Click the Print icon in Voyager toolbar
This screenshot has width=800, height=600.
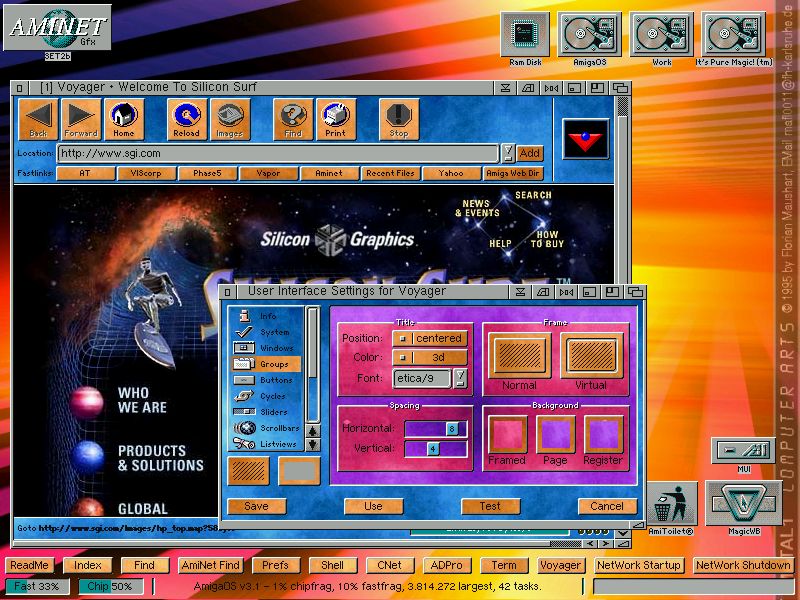point(336,119)
